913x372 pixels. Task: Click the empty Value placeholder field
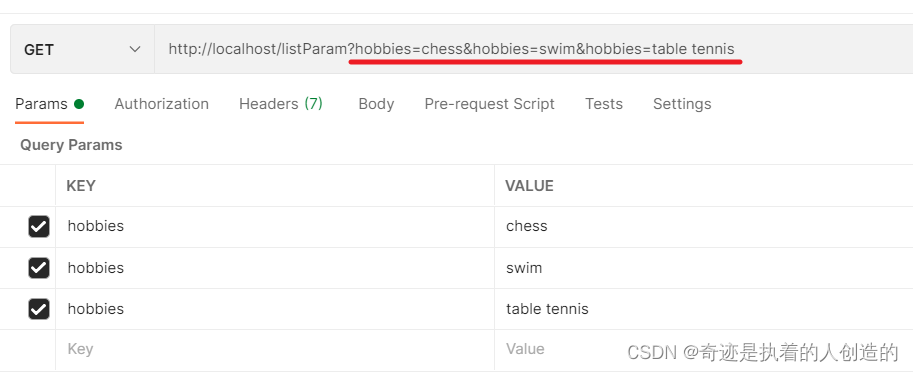(704, 349)
